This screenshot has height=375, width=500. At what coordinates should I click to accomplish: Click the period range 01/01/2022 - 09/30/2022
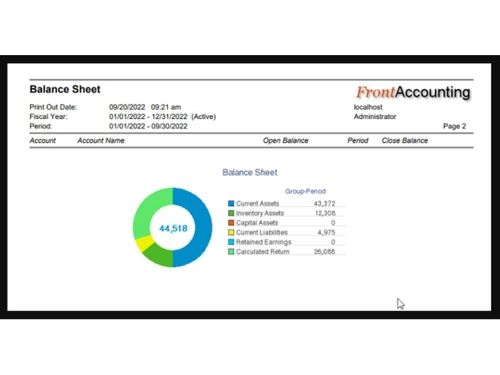148,126
